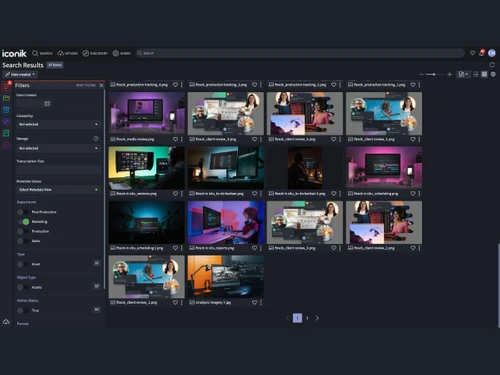Go to results page 2
500x375 pixels.
(x=307, y=318)
